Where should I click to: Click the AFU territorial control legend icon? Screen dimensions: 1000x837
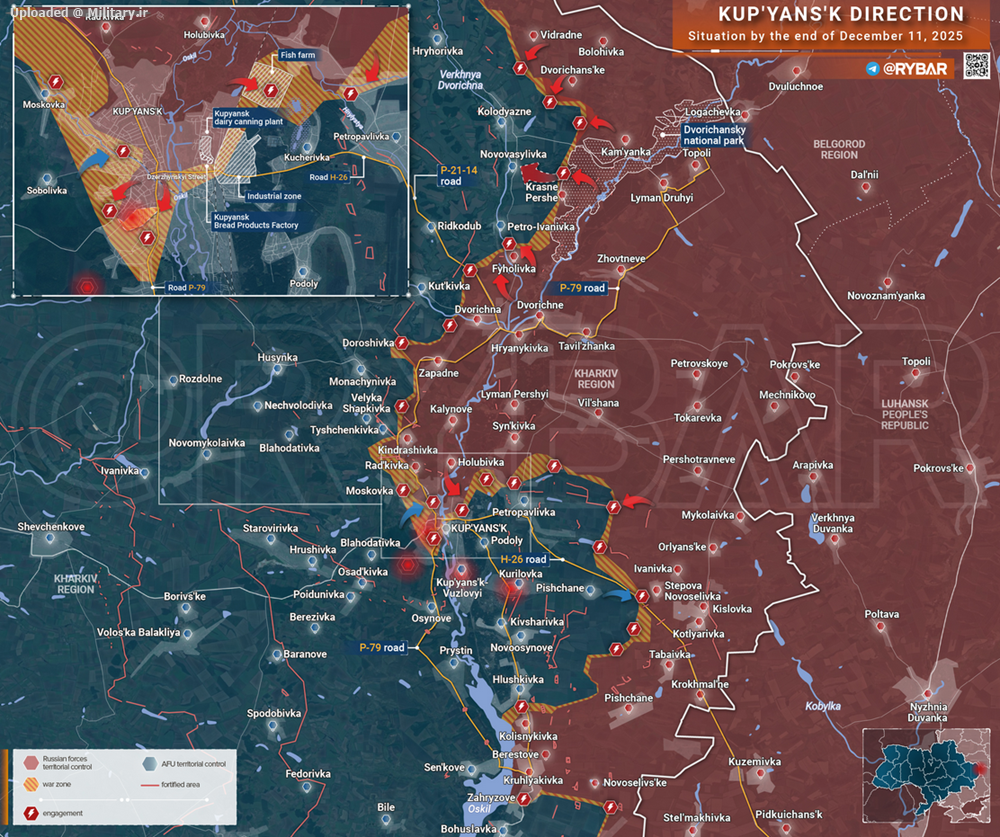pyautogui.click(x=148, y=764)
